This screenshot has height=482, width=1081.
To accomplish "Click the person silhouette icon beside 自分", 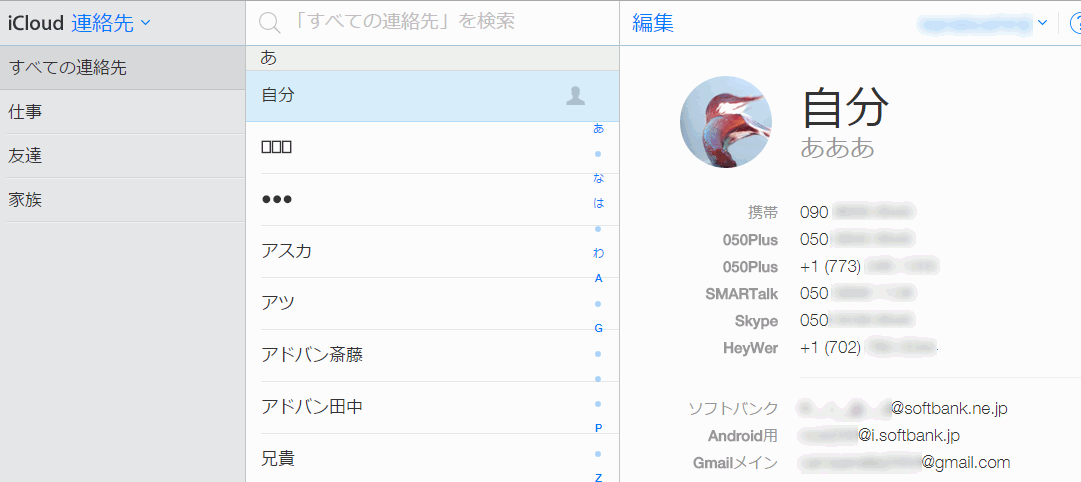I will [x=576, y=95].
